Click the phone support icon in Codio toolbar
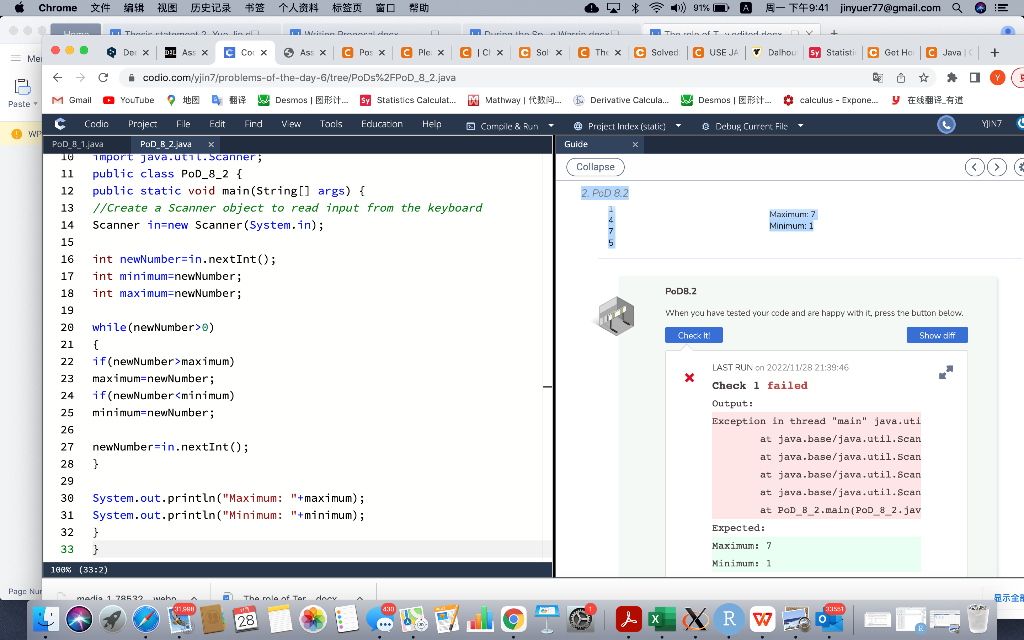Viewport: 1024px width, 640px height. 945,124
